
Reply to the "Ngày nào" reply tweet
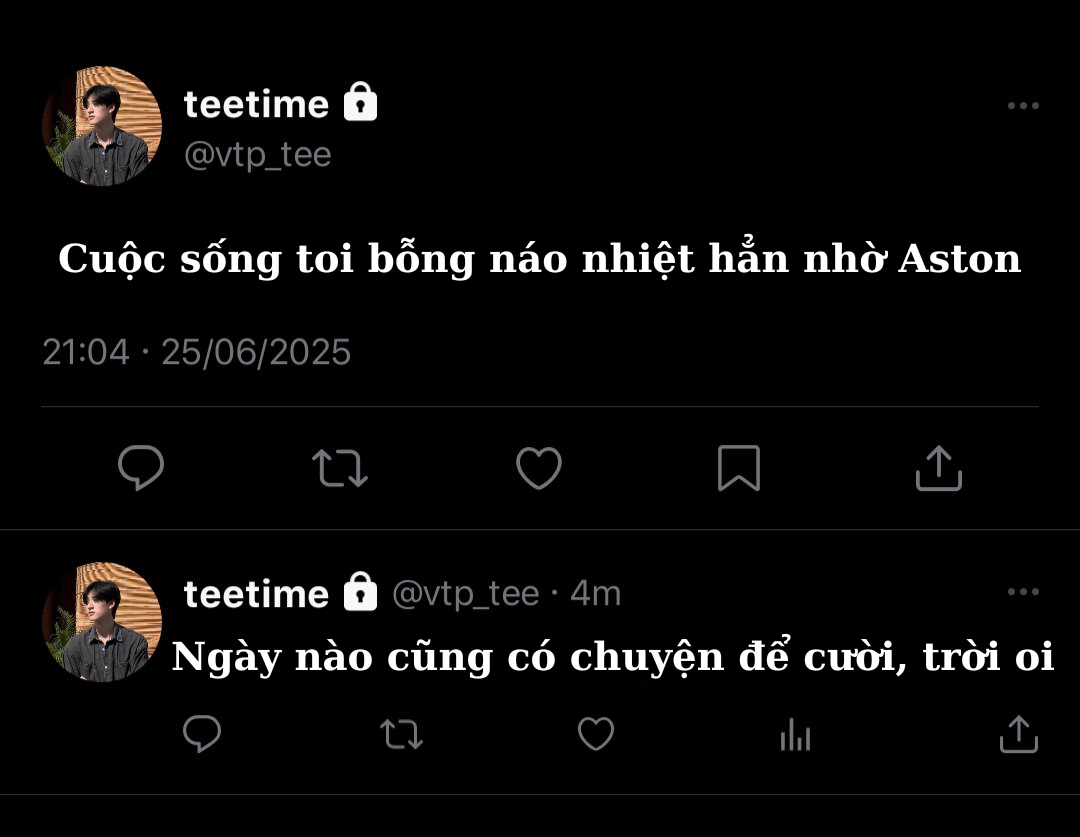point(202,735)
